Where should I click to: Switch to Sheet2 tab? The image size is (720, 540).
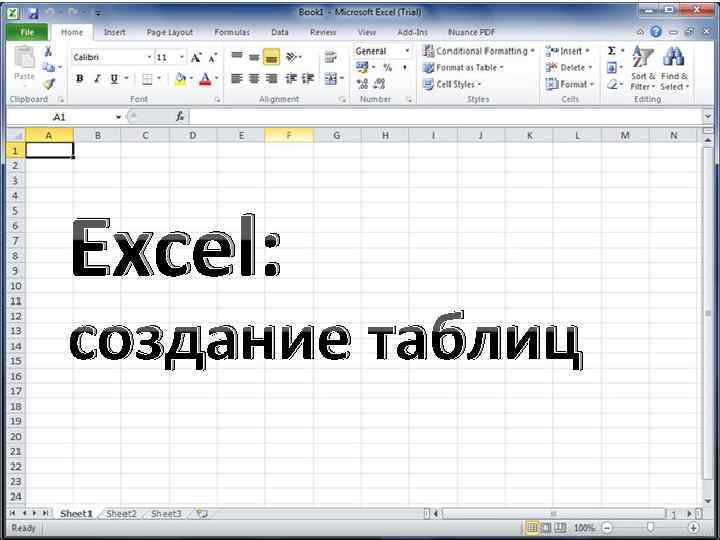point(121,514)
